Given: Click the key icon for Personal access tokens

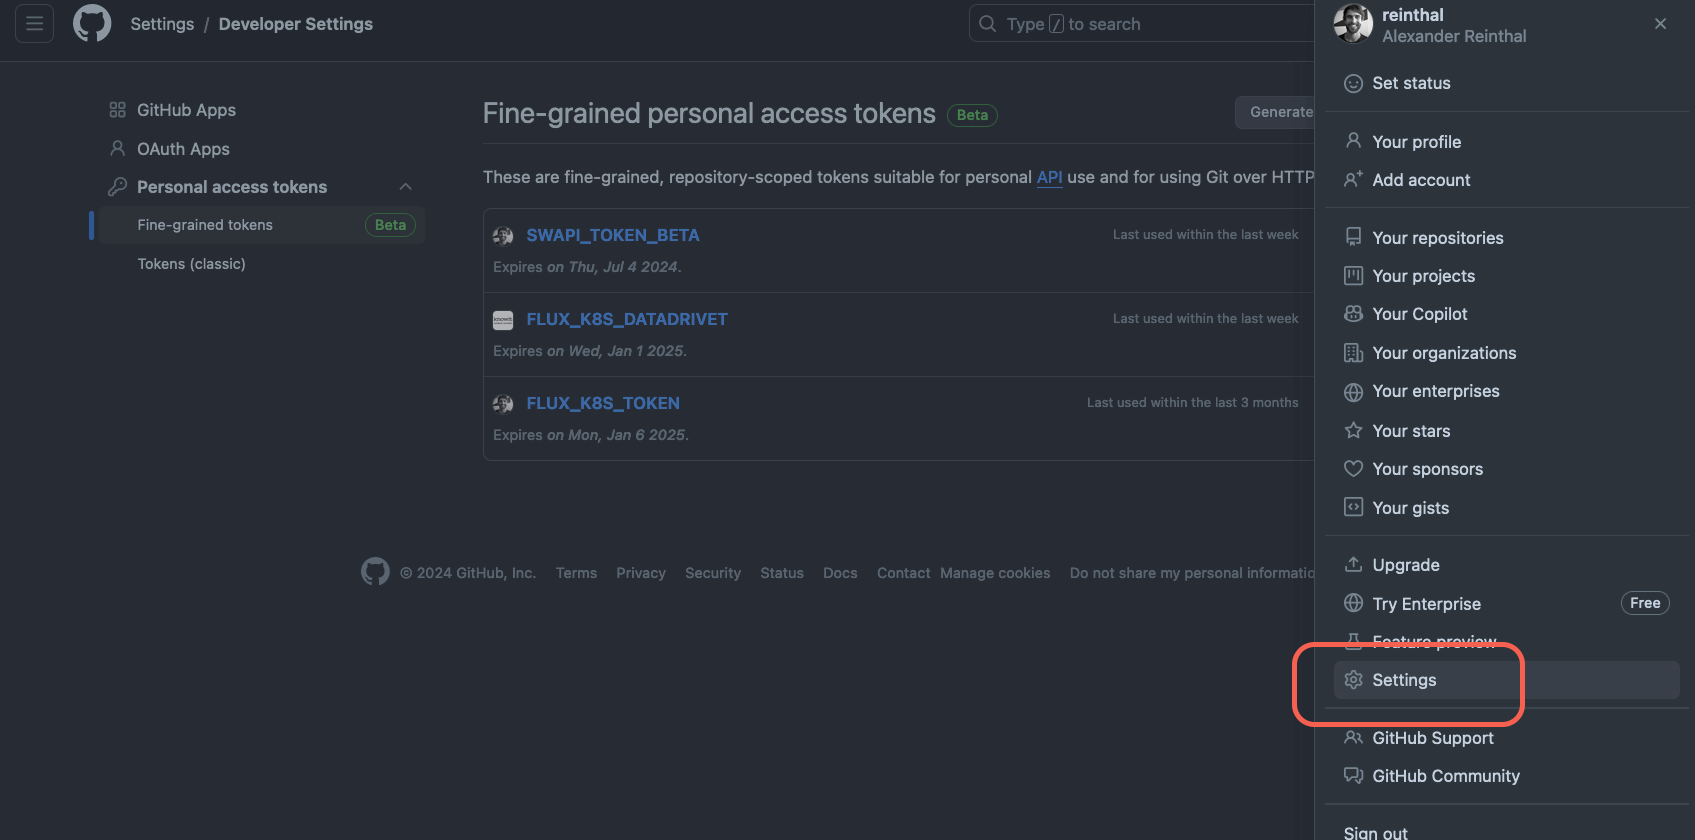Looking at the screenshot, I should point(117,187).
